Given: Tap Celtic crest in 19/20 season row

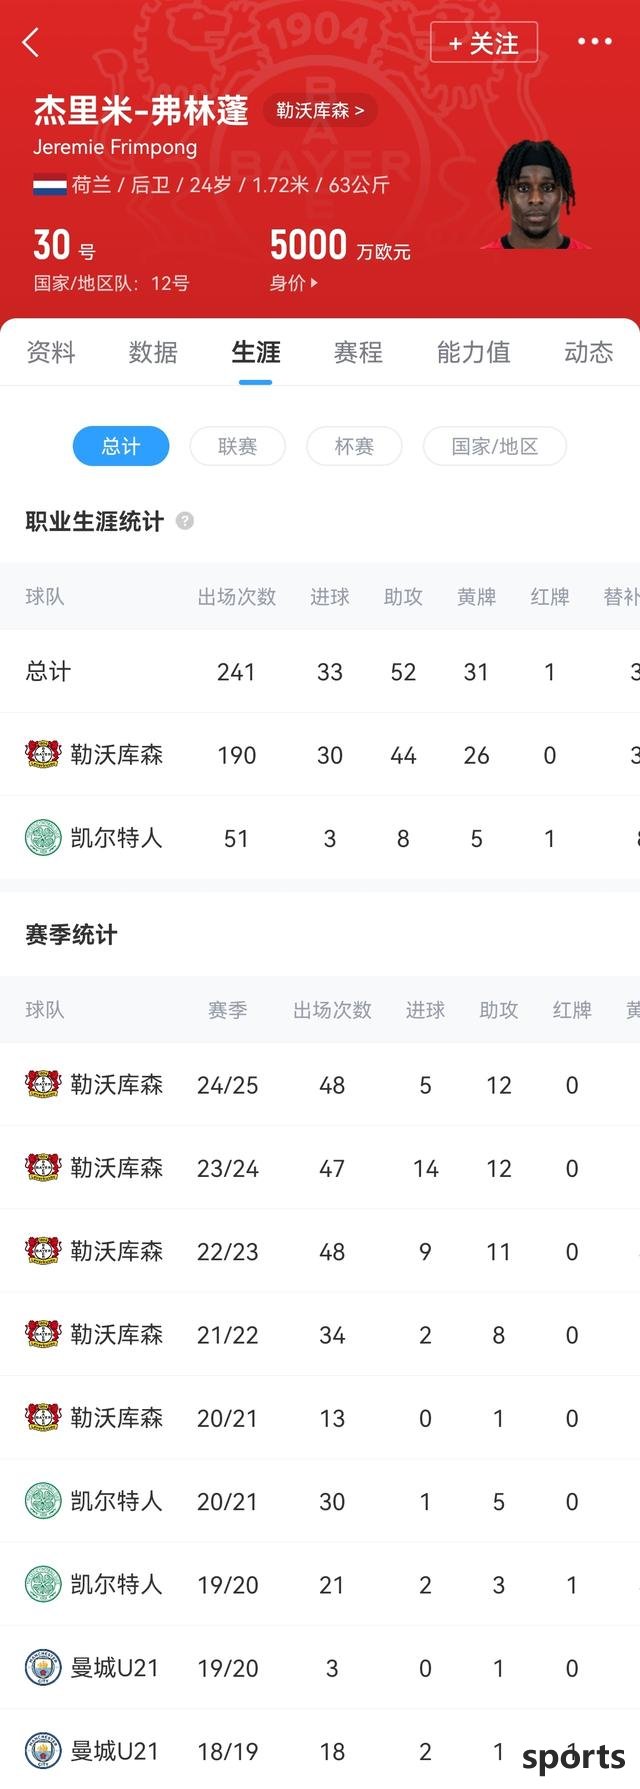Looking at the screenshot, I should click(43, 1584).
